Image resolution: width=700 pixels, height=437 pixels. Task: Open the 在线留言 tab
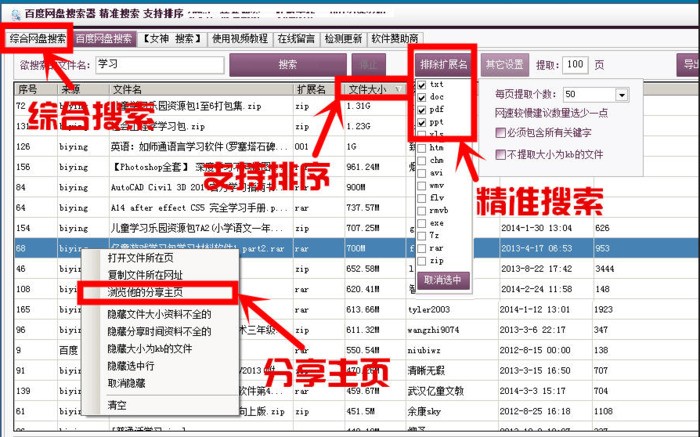pos(296,39)
